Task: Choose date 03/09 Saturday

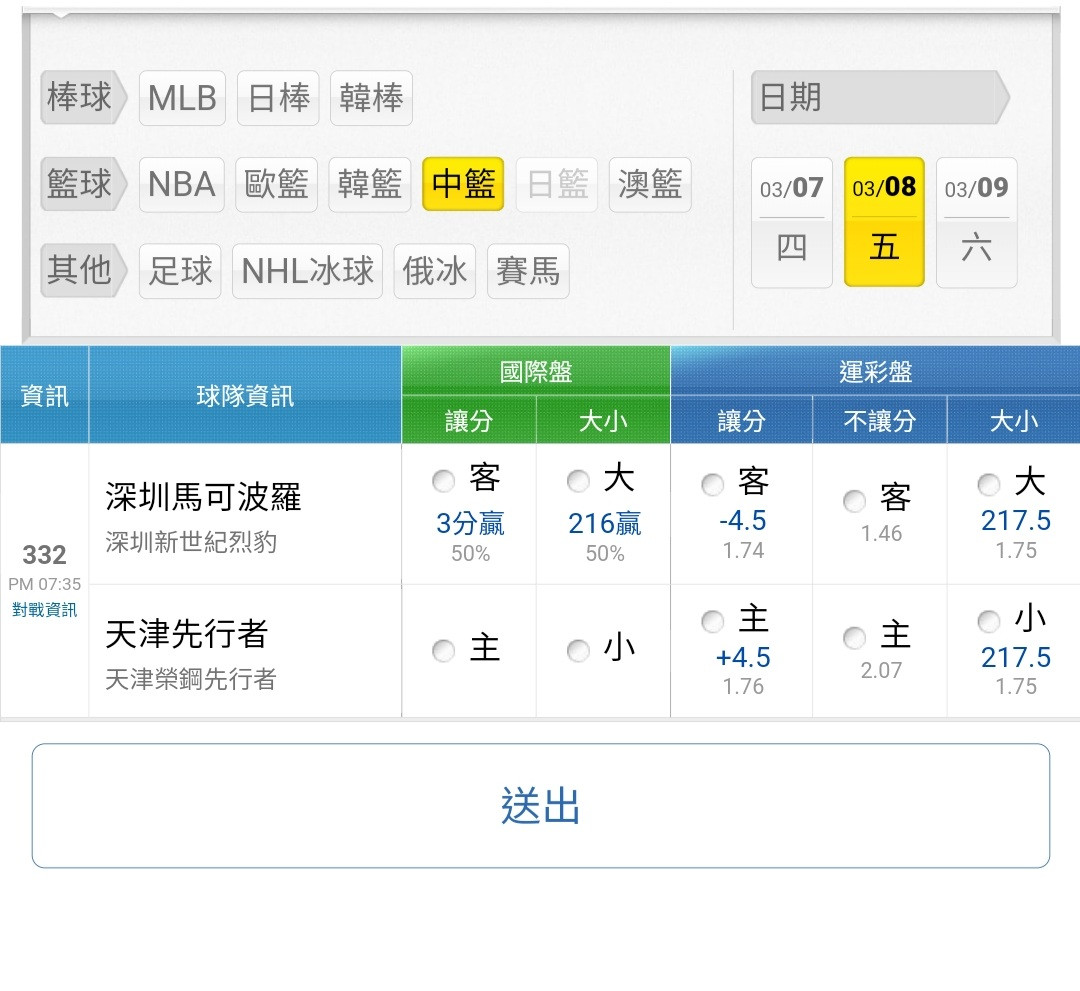Action: (x=977, y=222)
